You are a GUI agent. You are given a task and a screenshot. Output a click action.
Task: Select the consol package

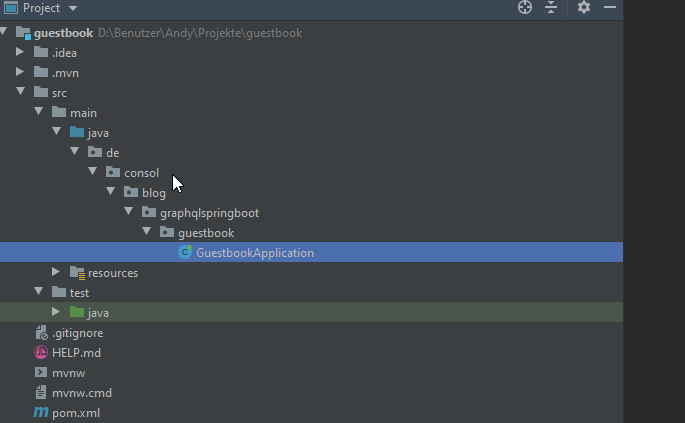coord(141,173)
